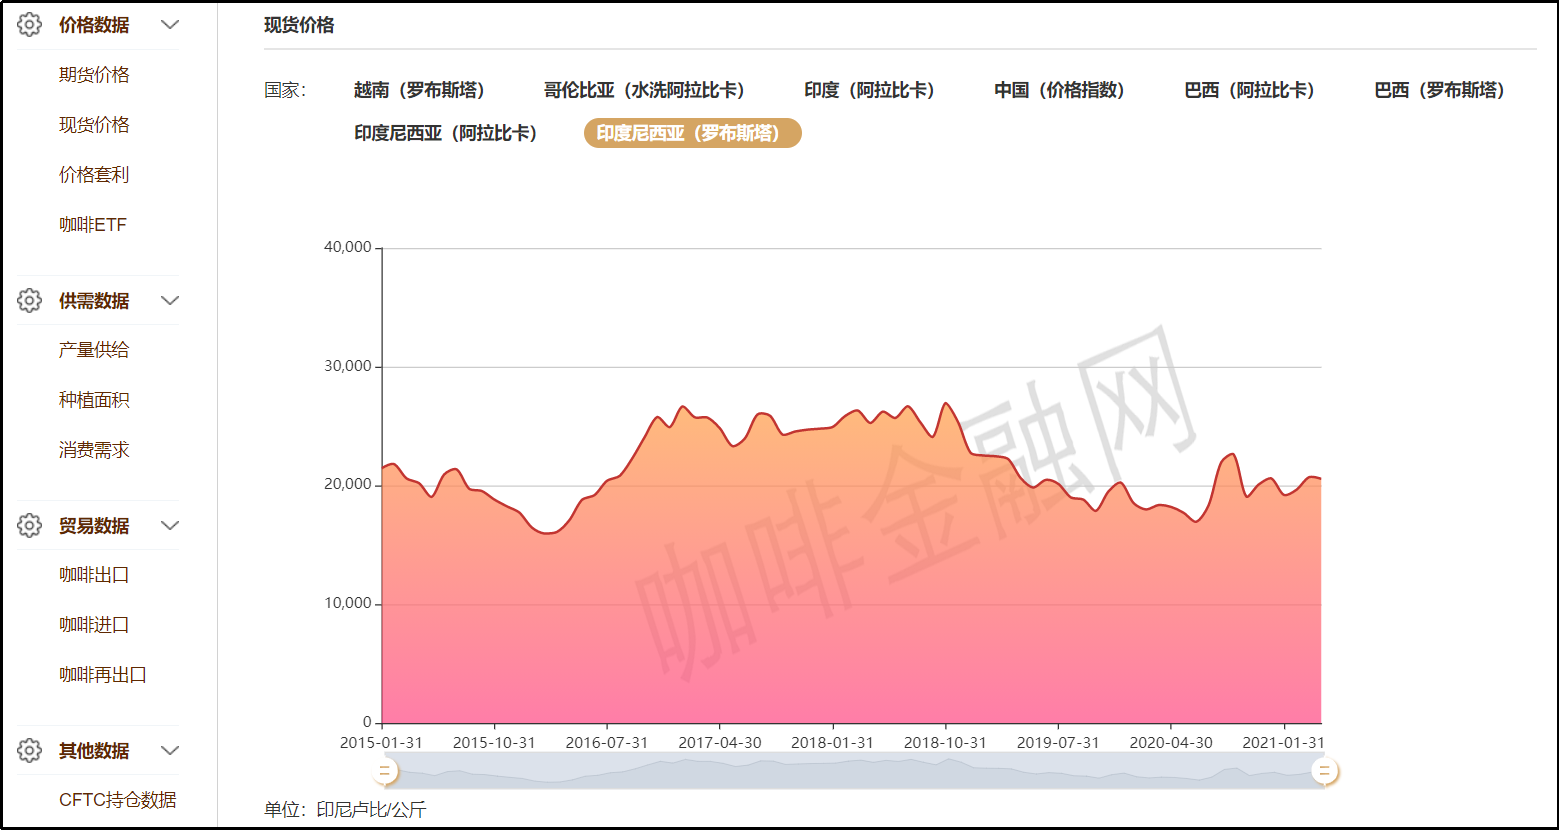The width and height of the screenshot is (1559, 831).
Task: Click the 供需数据 section heading
Action: pos(94,300)
